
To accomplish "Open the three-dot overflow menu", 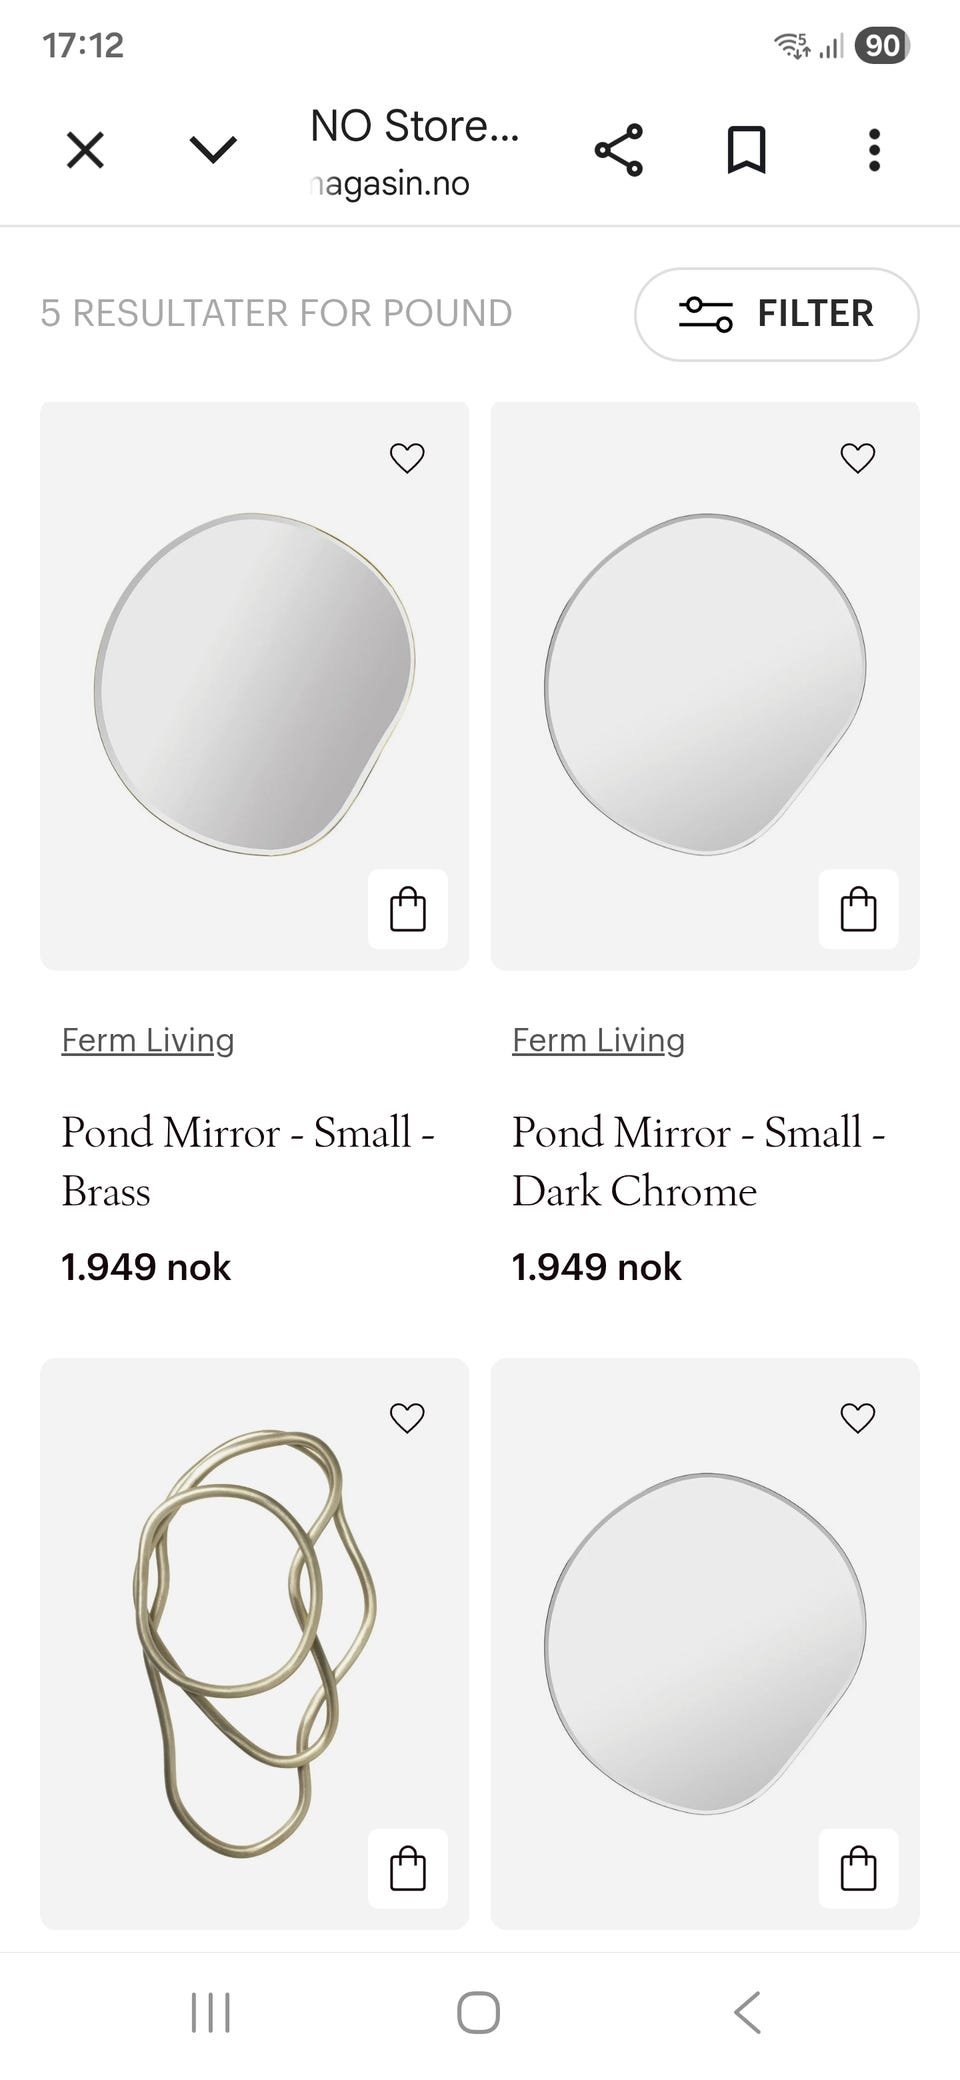I will point(874,151).
